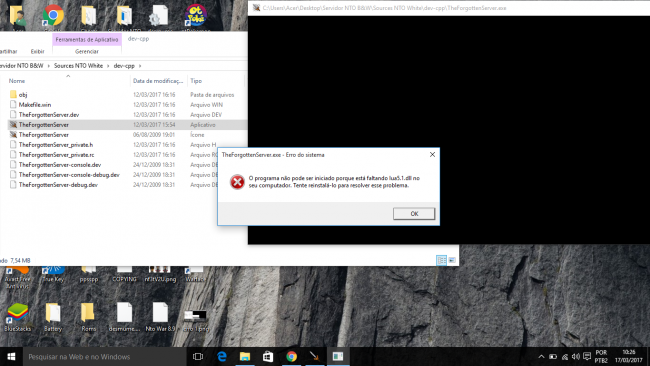Switch Explorer to details view
Image resolution: width=650 pixels, height=366 pixels.
(x=441, y=260)
